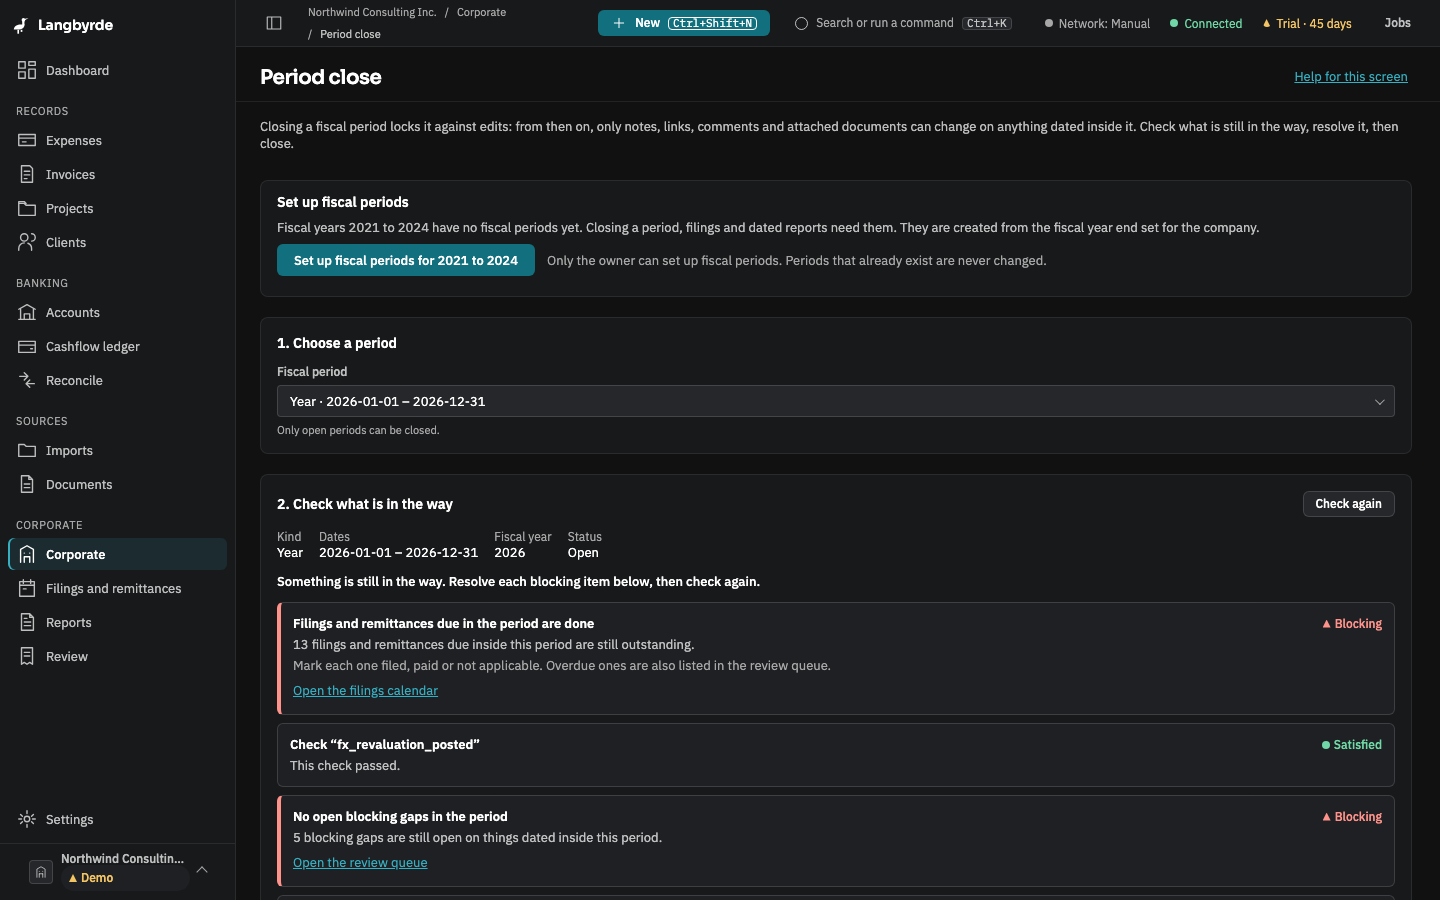
Task: Click the Review receipt icon
Action: (27, 656)
